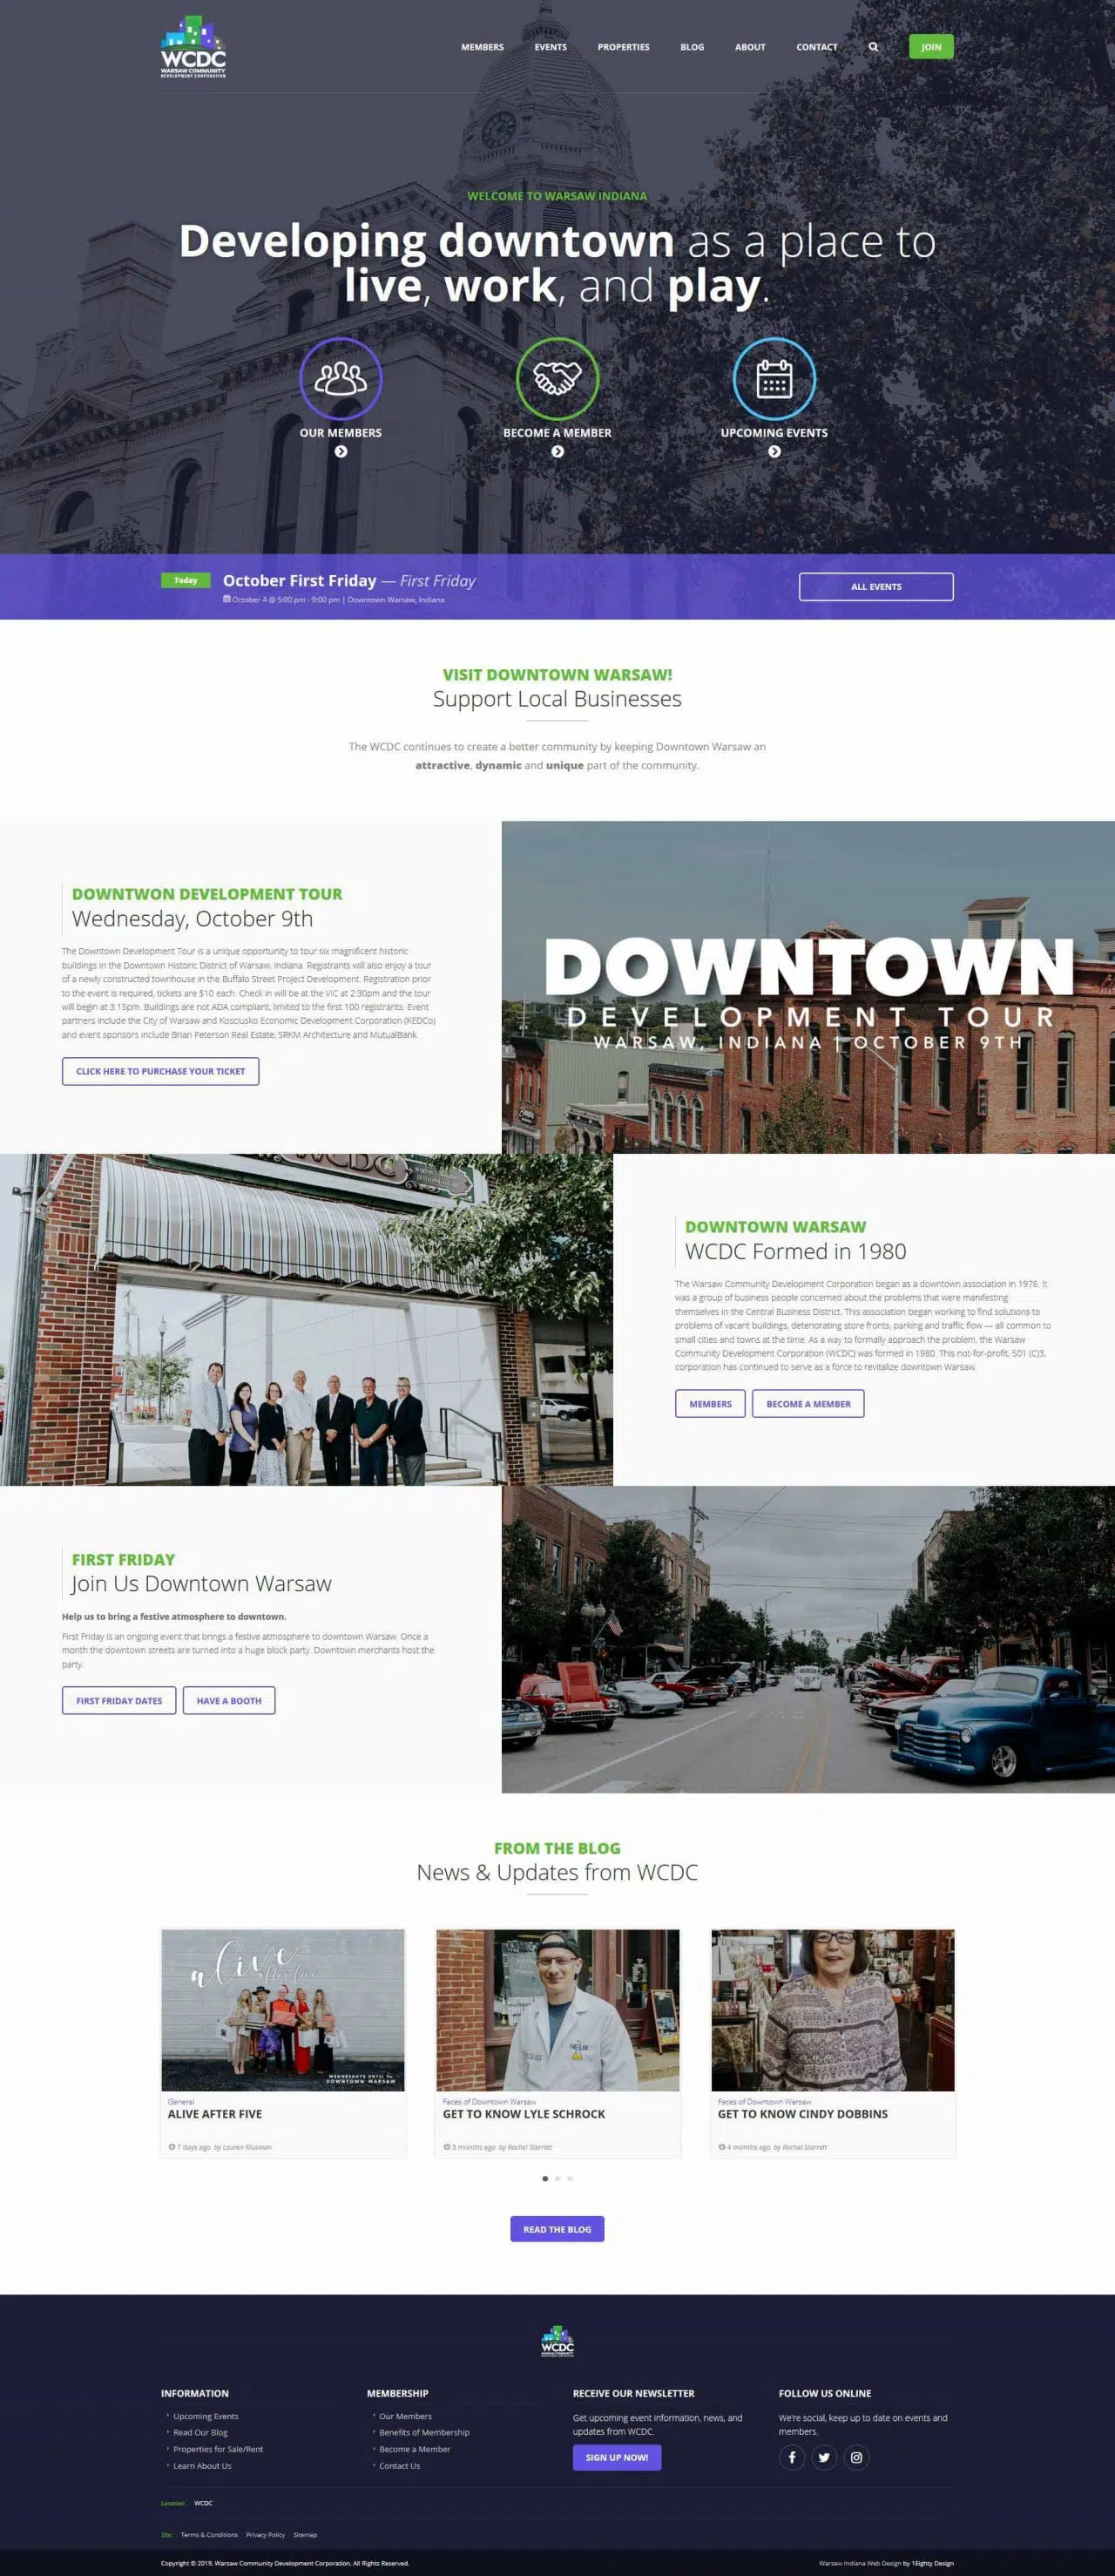The height and width of the screenshot is (2576, 1115).
Task: Click the green Join button
Action: click(x=931, y=47)
